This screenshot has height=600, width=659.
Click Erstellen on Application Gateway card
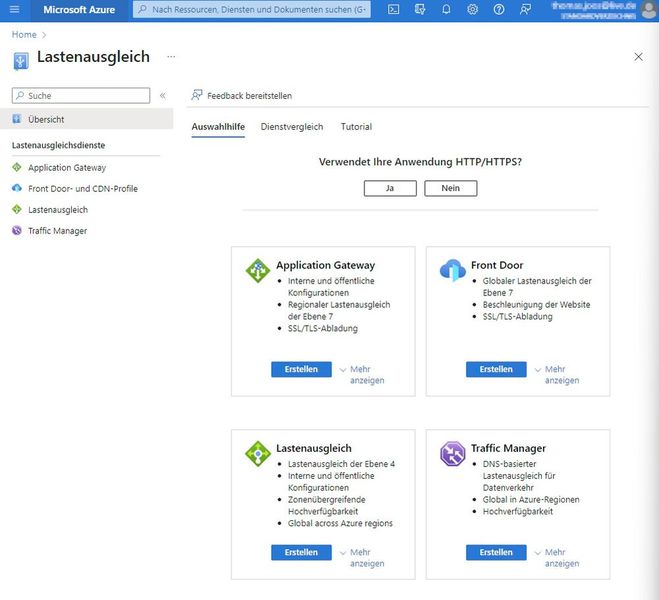click(x=301, y=369)
